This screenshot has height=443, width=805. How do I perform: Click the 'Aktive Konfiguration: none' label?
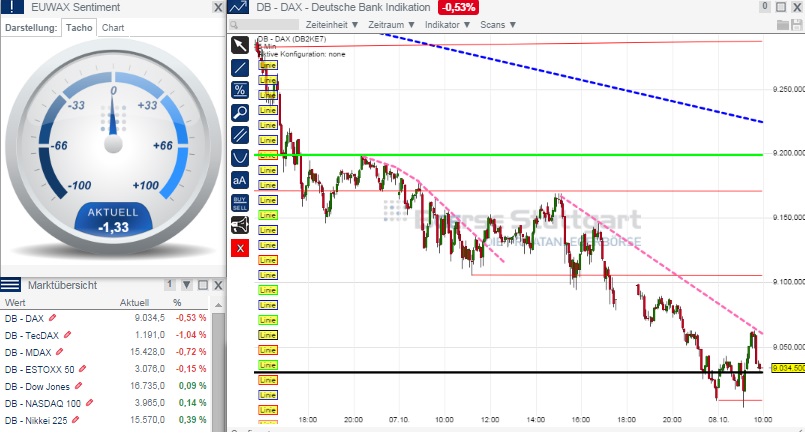pos(301,54)
